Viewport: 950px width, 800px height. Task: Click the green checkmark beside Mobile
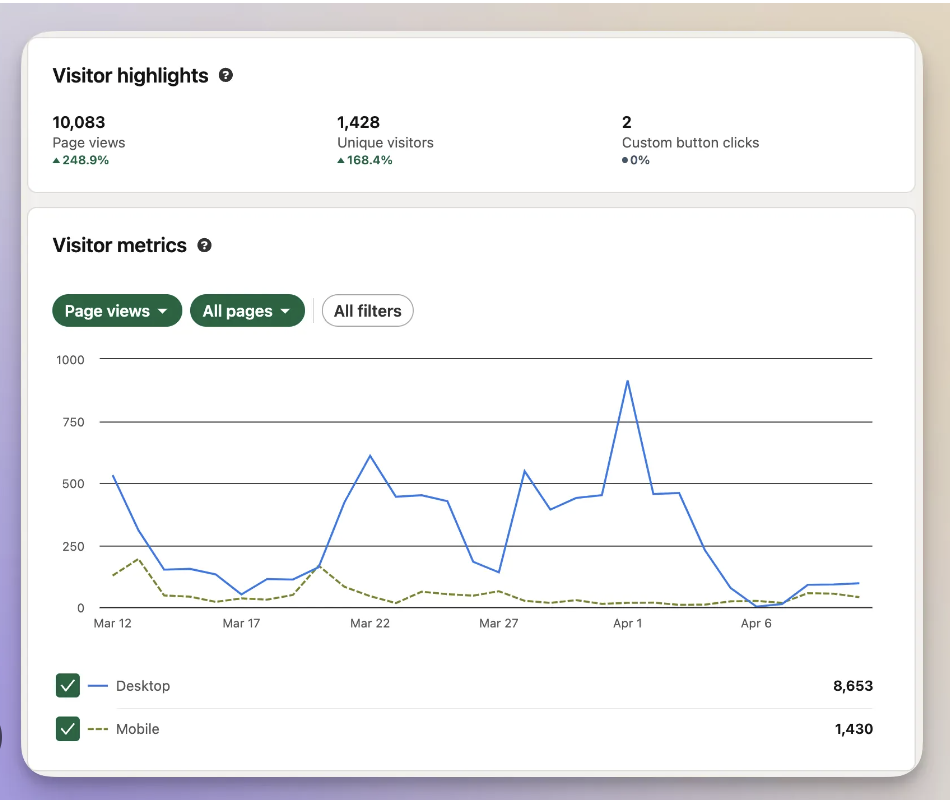pyautogui.click(x=67, y=729)
